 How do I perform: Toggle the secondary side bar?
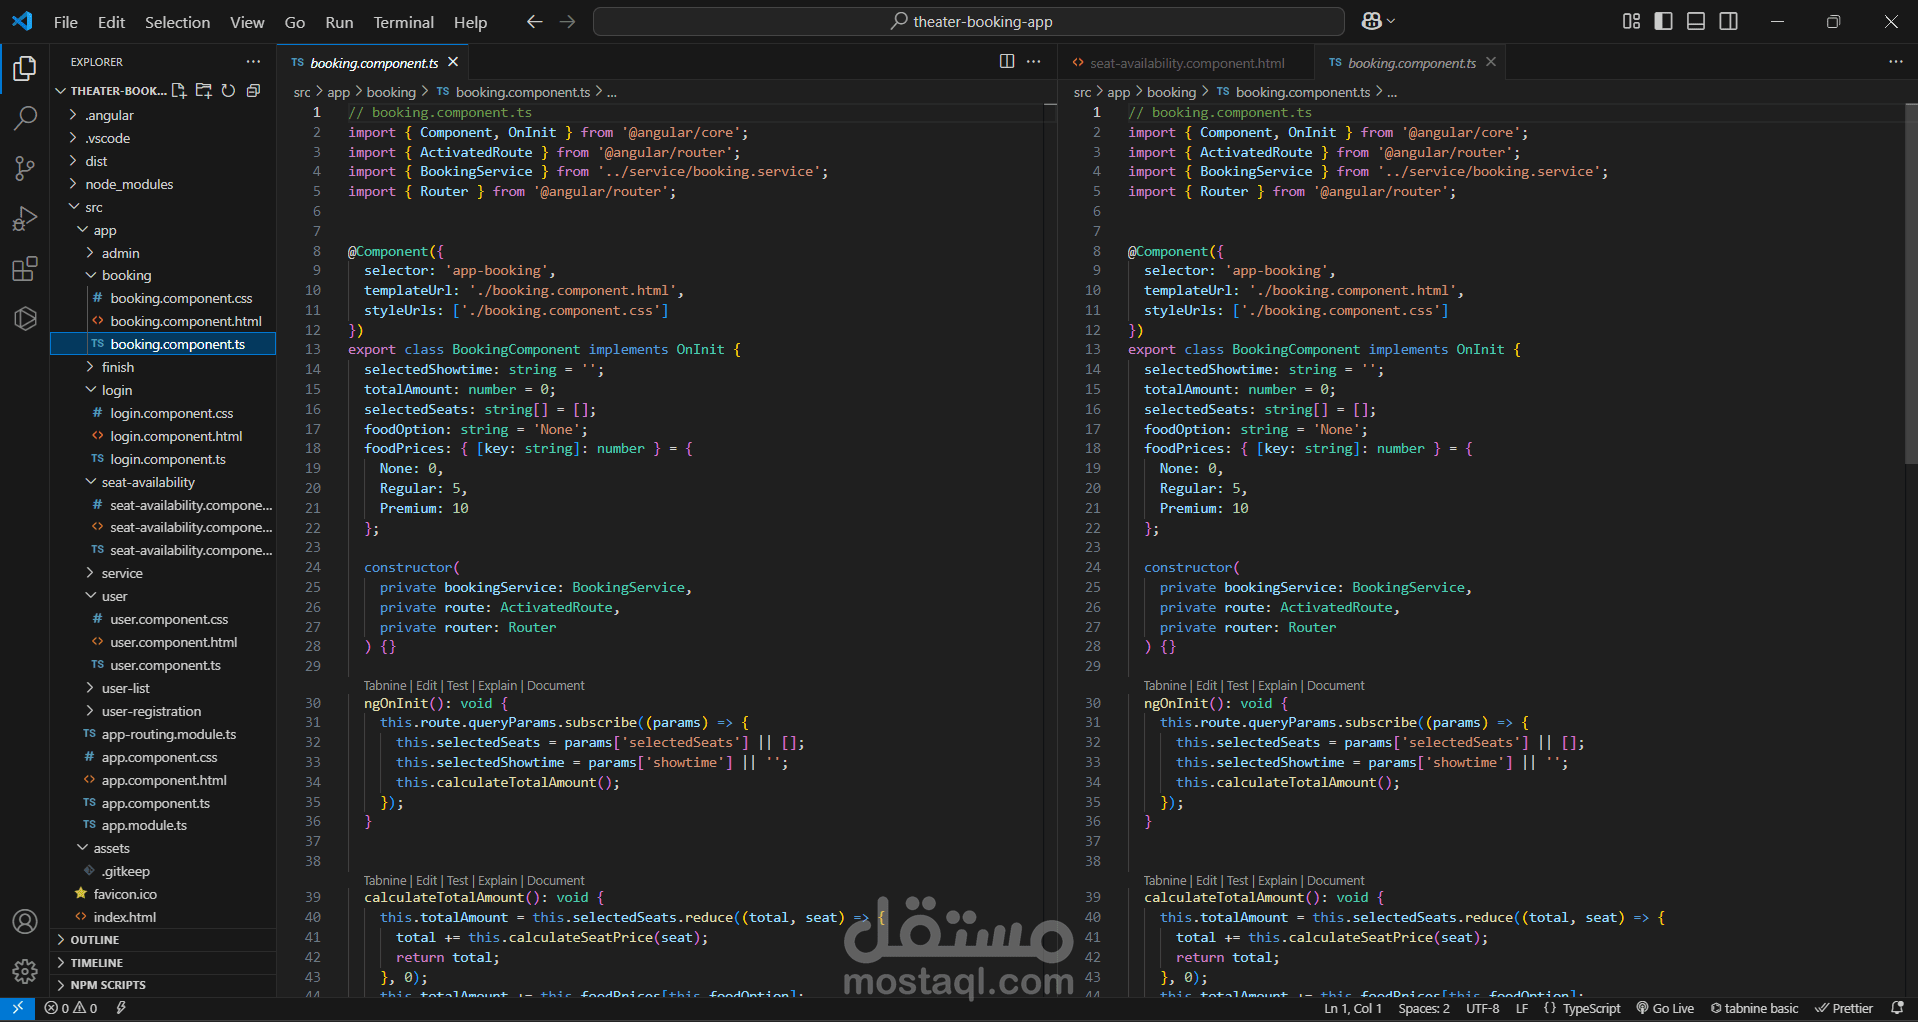pos(1728,21)
